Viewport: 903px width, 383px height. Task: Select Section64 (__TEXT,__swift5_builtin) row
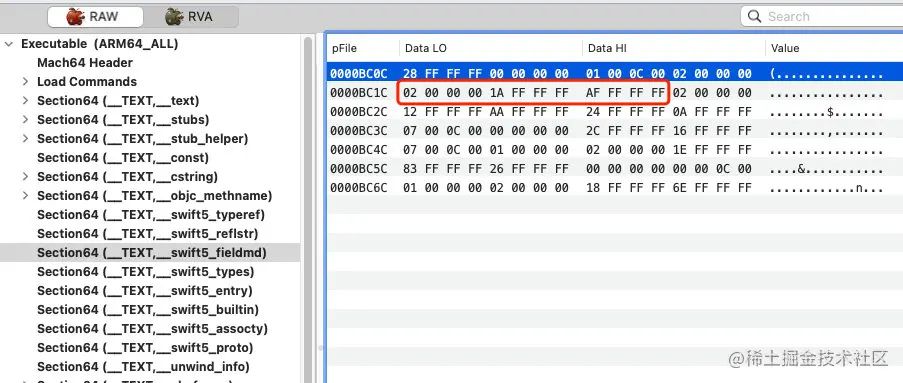[x=148, y=310]
